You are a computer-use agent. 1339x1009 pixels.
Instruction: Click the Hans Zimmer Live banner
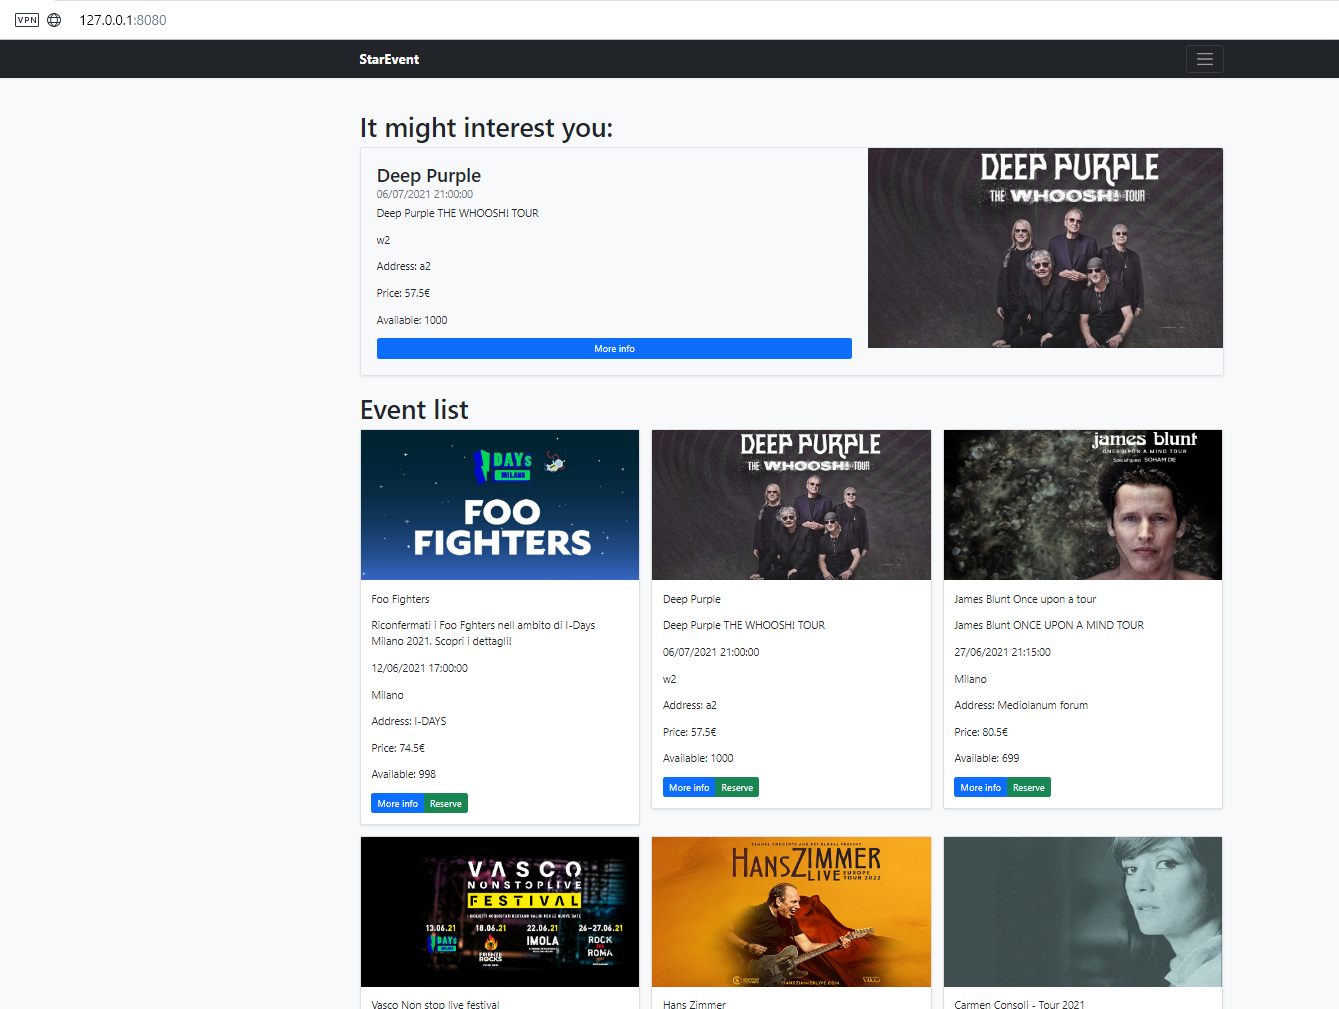point(791,912)
